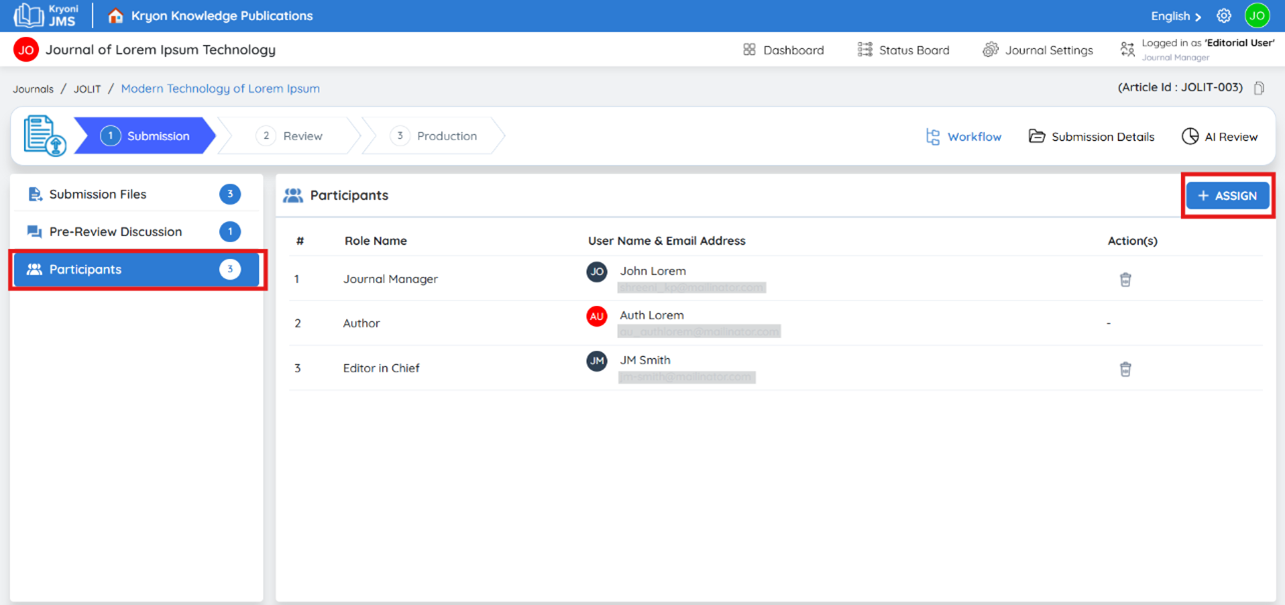1285x605 pixels.
Task: Click the article document icon beside workflow steps
Action: [x=44, y=136]
